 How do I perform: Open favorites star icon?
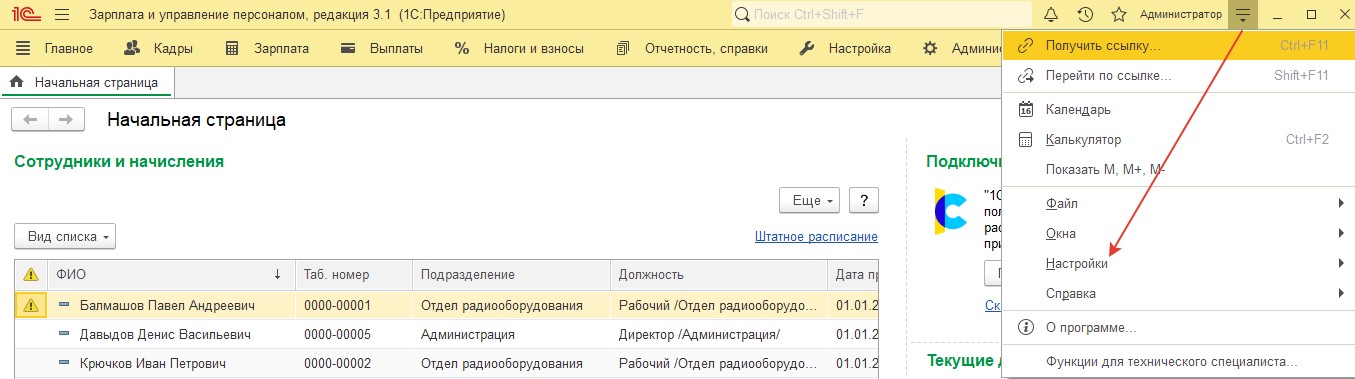pos(1119,15)
